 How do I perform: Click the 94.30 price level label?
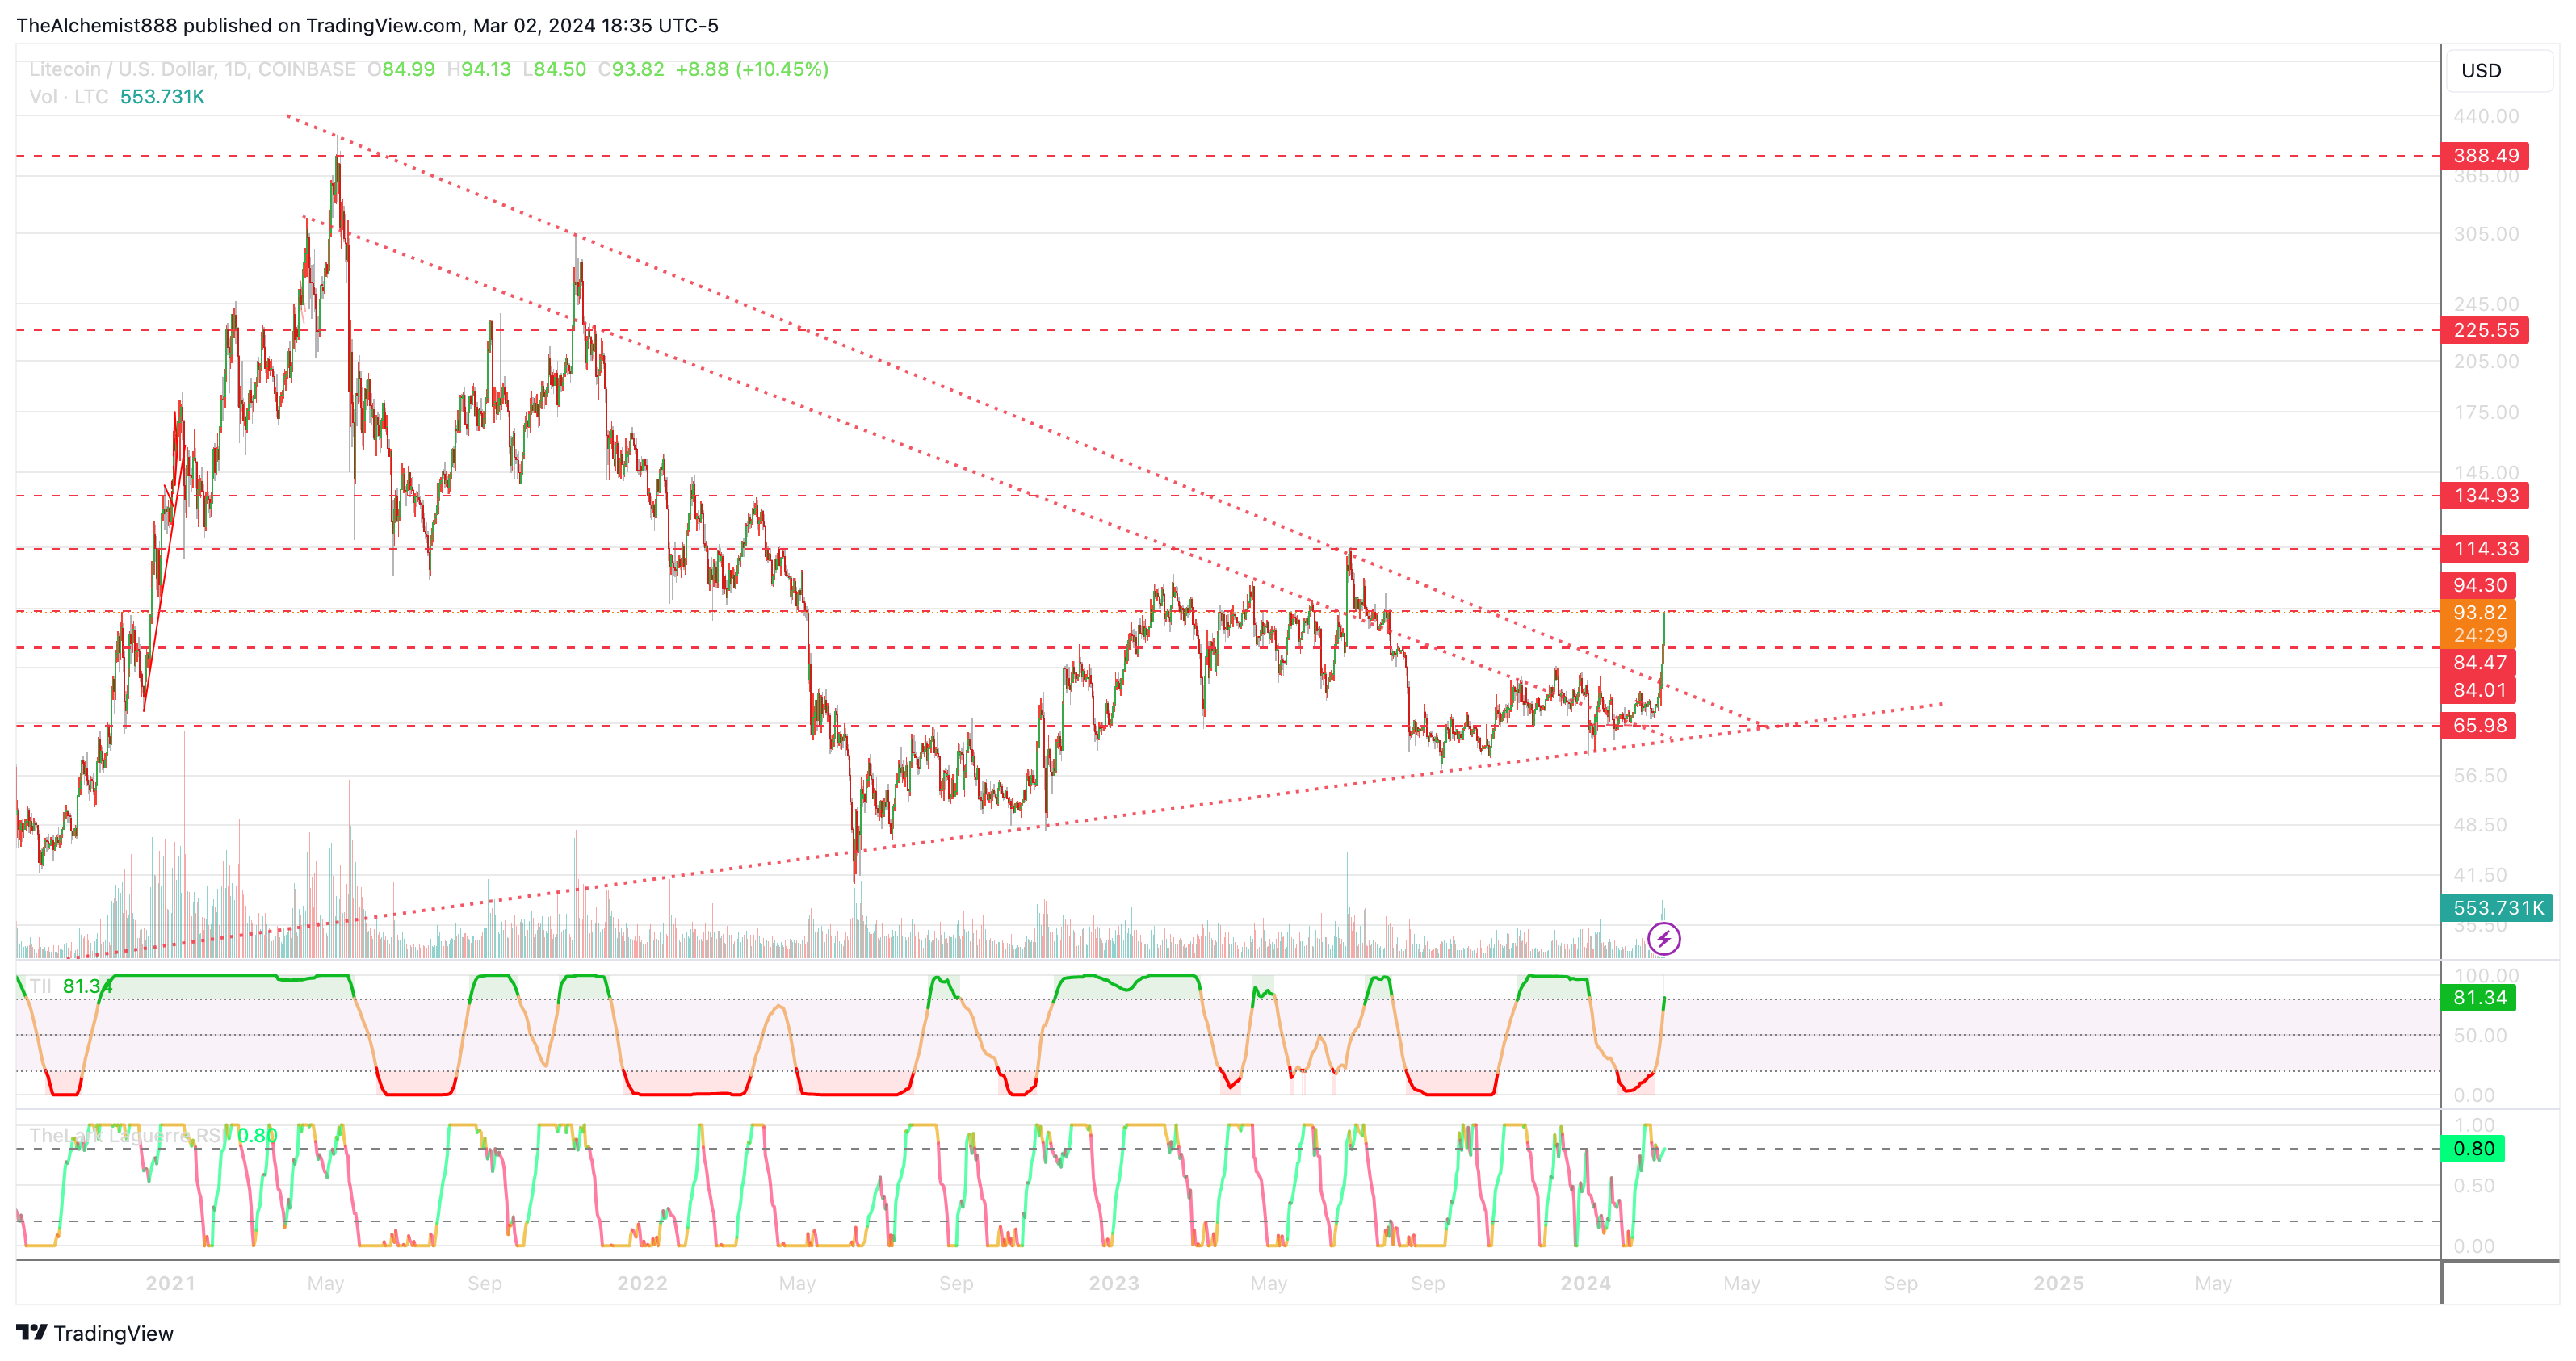coord(2479,585)
